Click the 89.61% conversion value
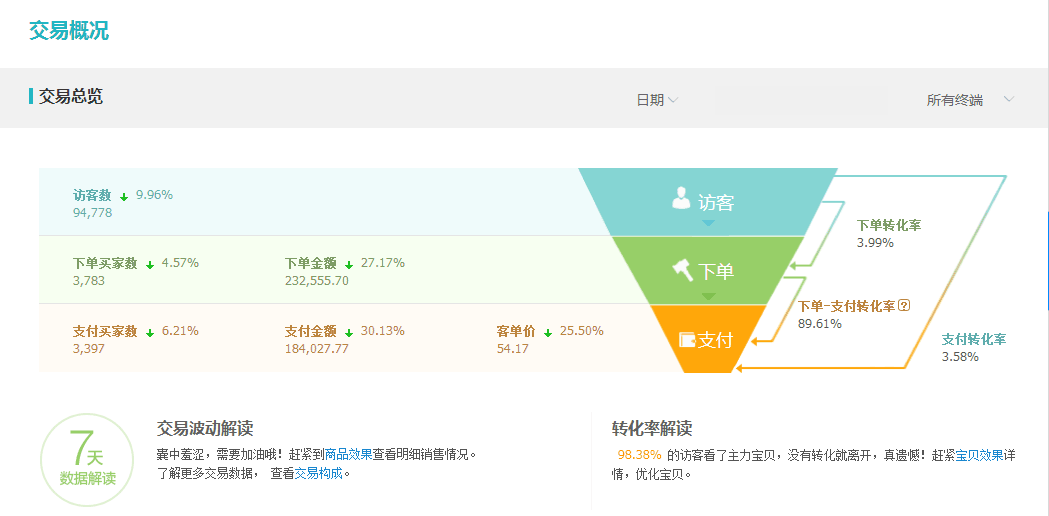The image size is (1049, 516). tap(820, 324)
